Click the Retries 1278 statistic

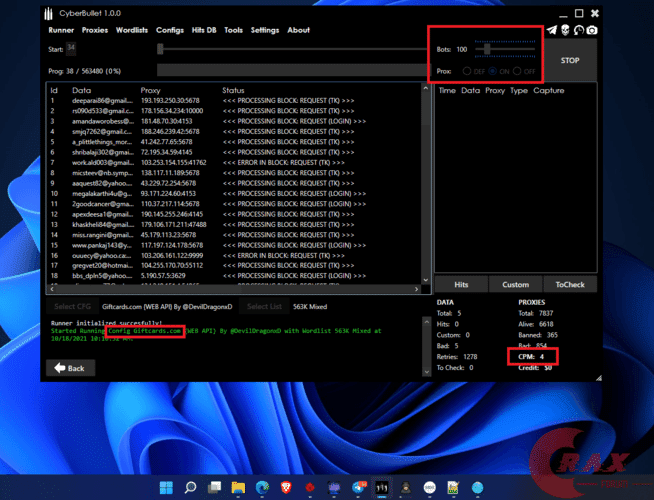click(457, 357)
